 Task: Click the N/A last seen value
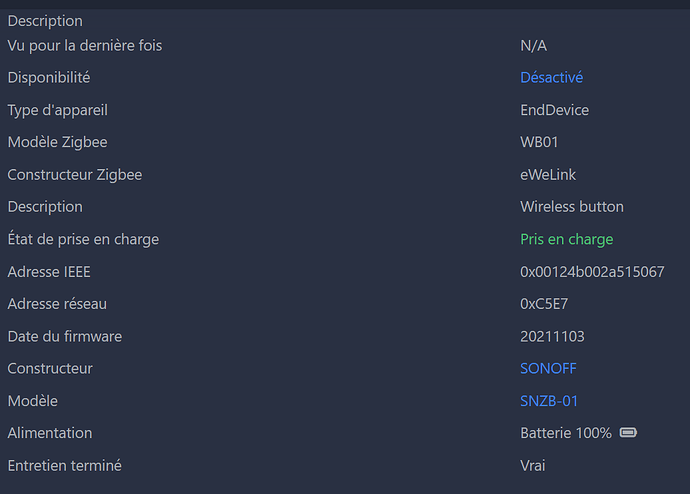pos(533,45)
